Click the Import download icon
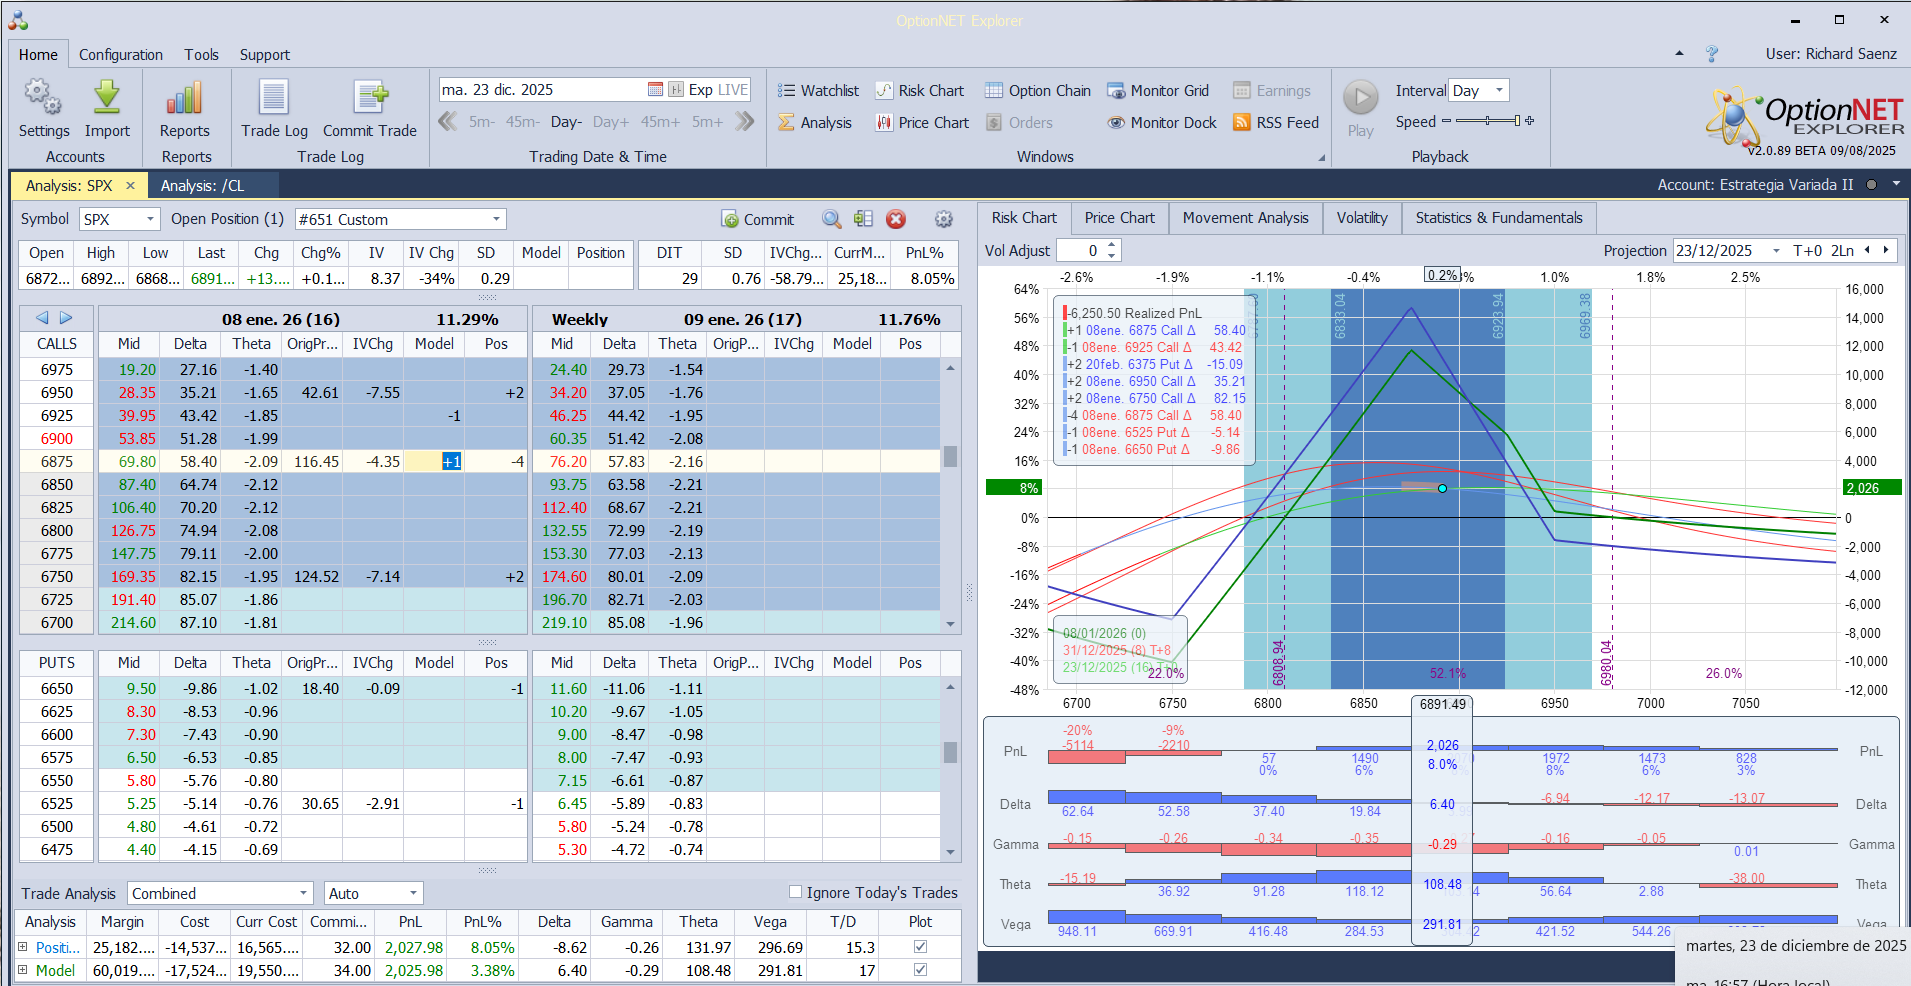The width and height of the screenshot is (1911, 986). 107,98
